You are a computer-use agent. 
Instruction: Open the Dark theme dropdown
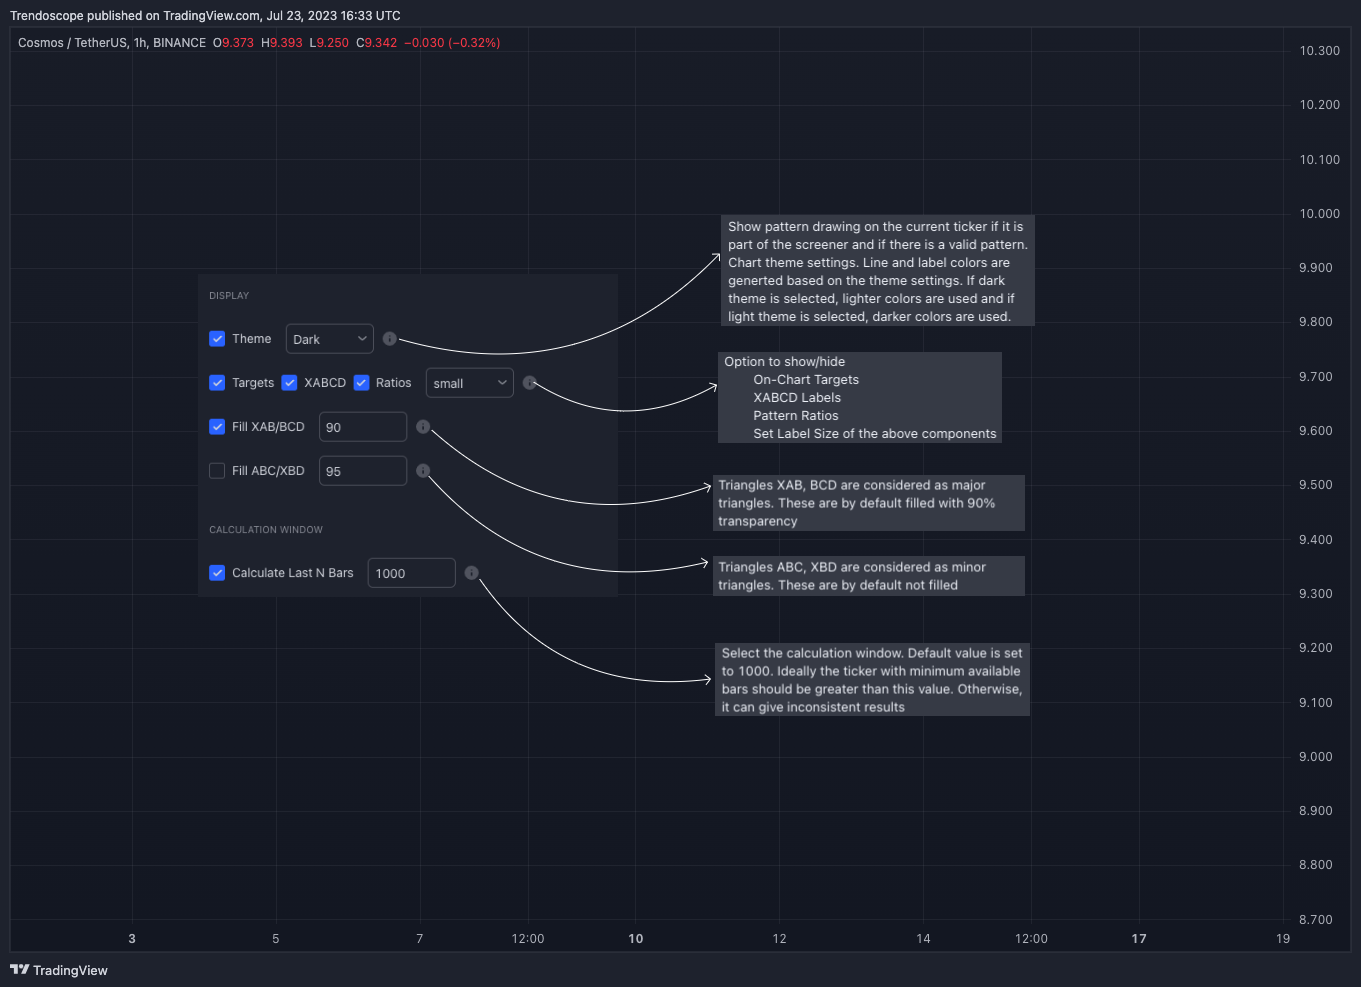click(x=330, y=339)
